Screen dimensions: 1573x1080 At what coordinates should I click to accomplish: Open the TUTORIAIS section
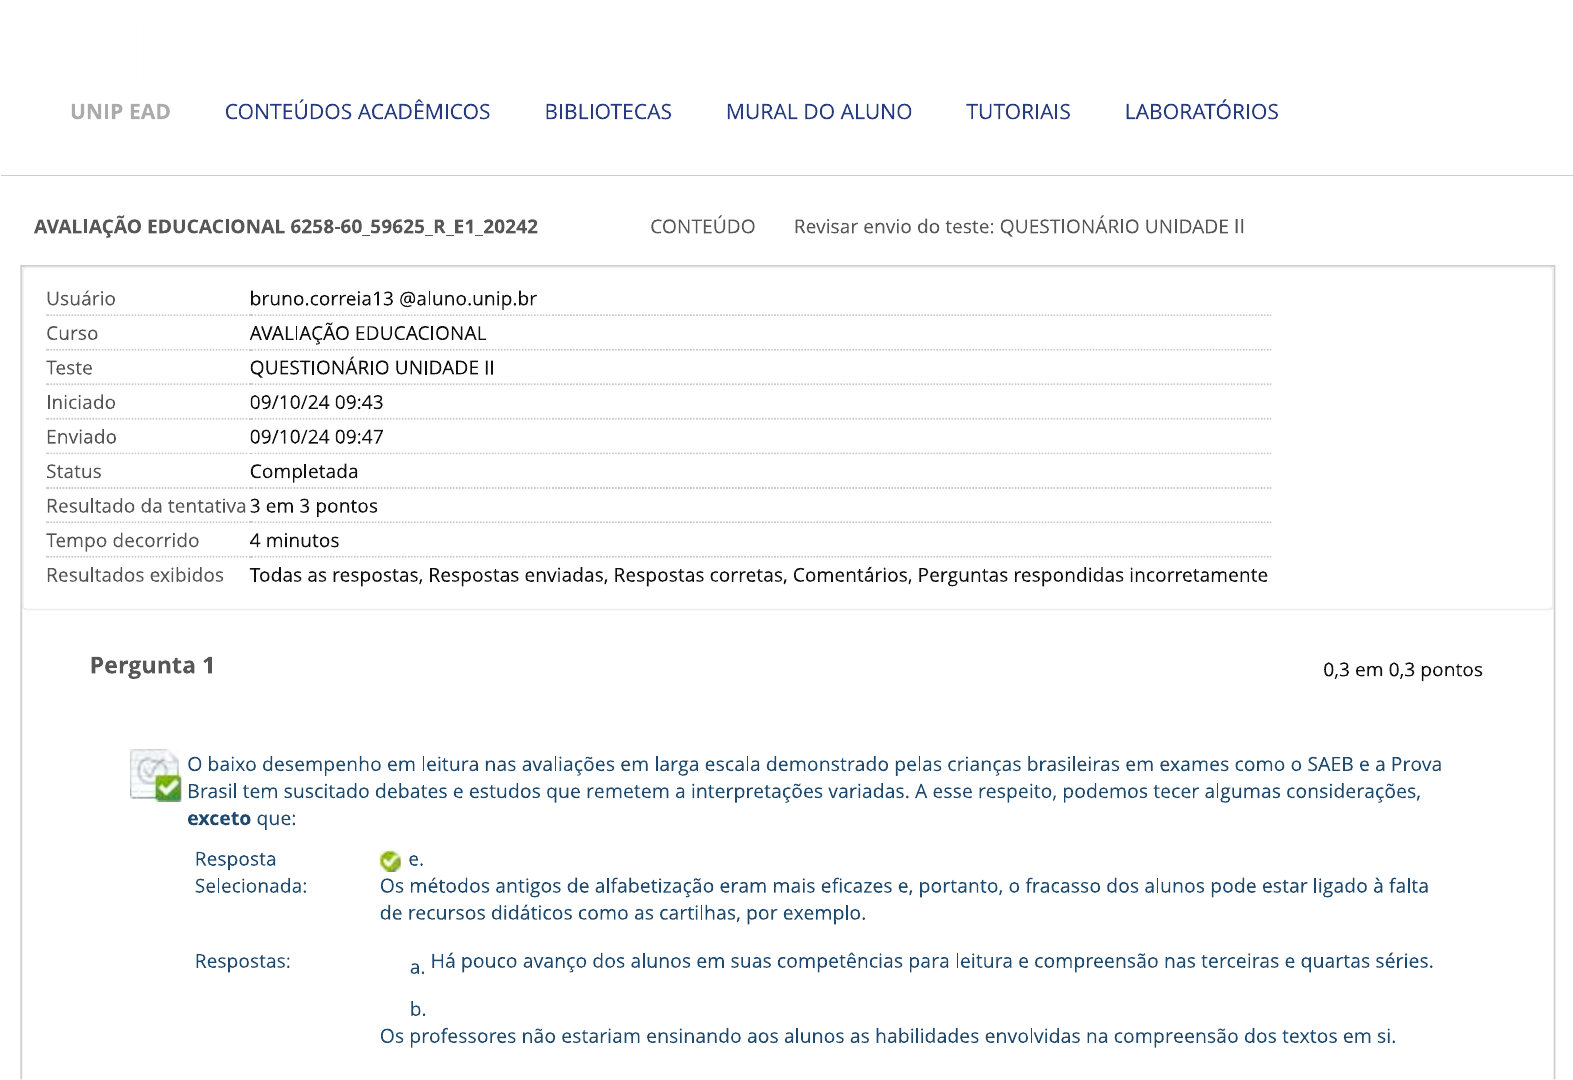tap(1017, 112)
